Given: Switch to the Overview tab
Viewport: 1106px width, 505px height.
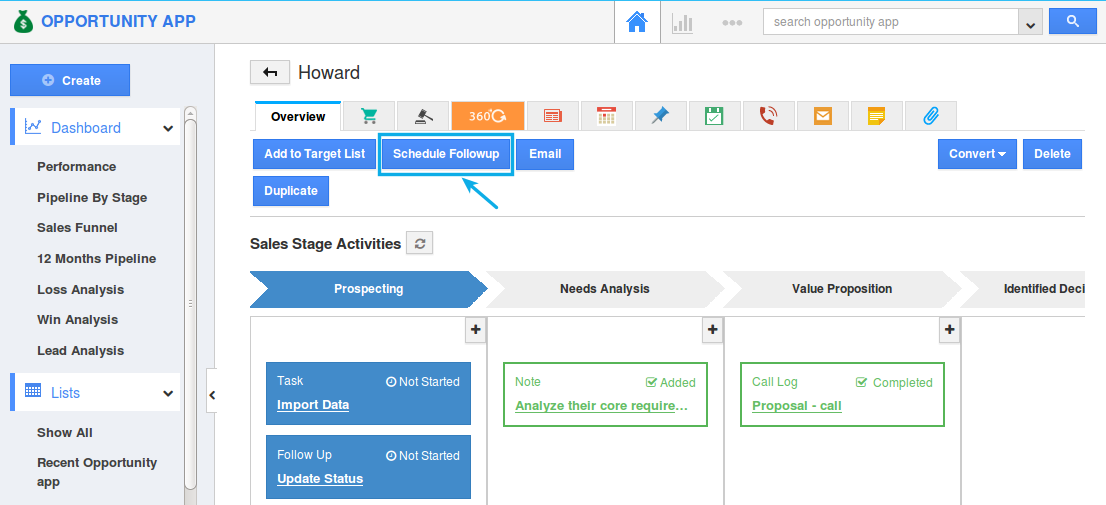Looking at the screenshot, I should pyautogui.click(x=298, y=117).
